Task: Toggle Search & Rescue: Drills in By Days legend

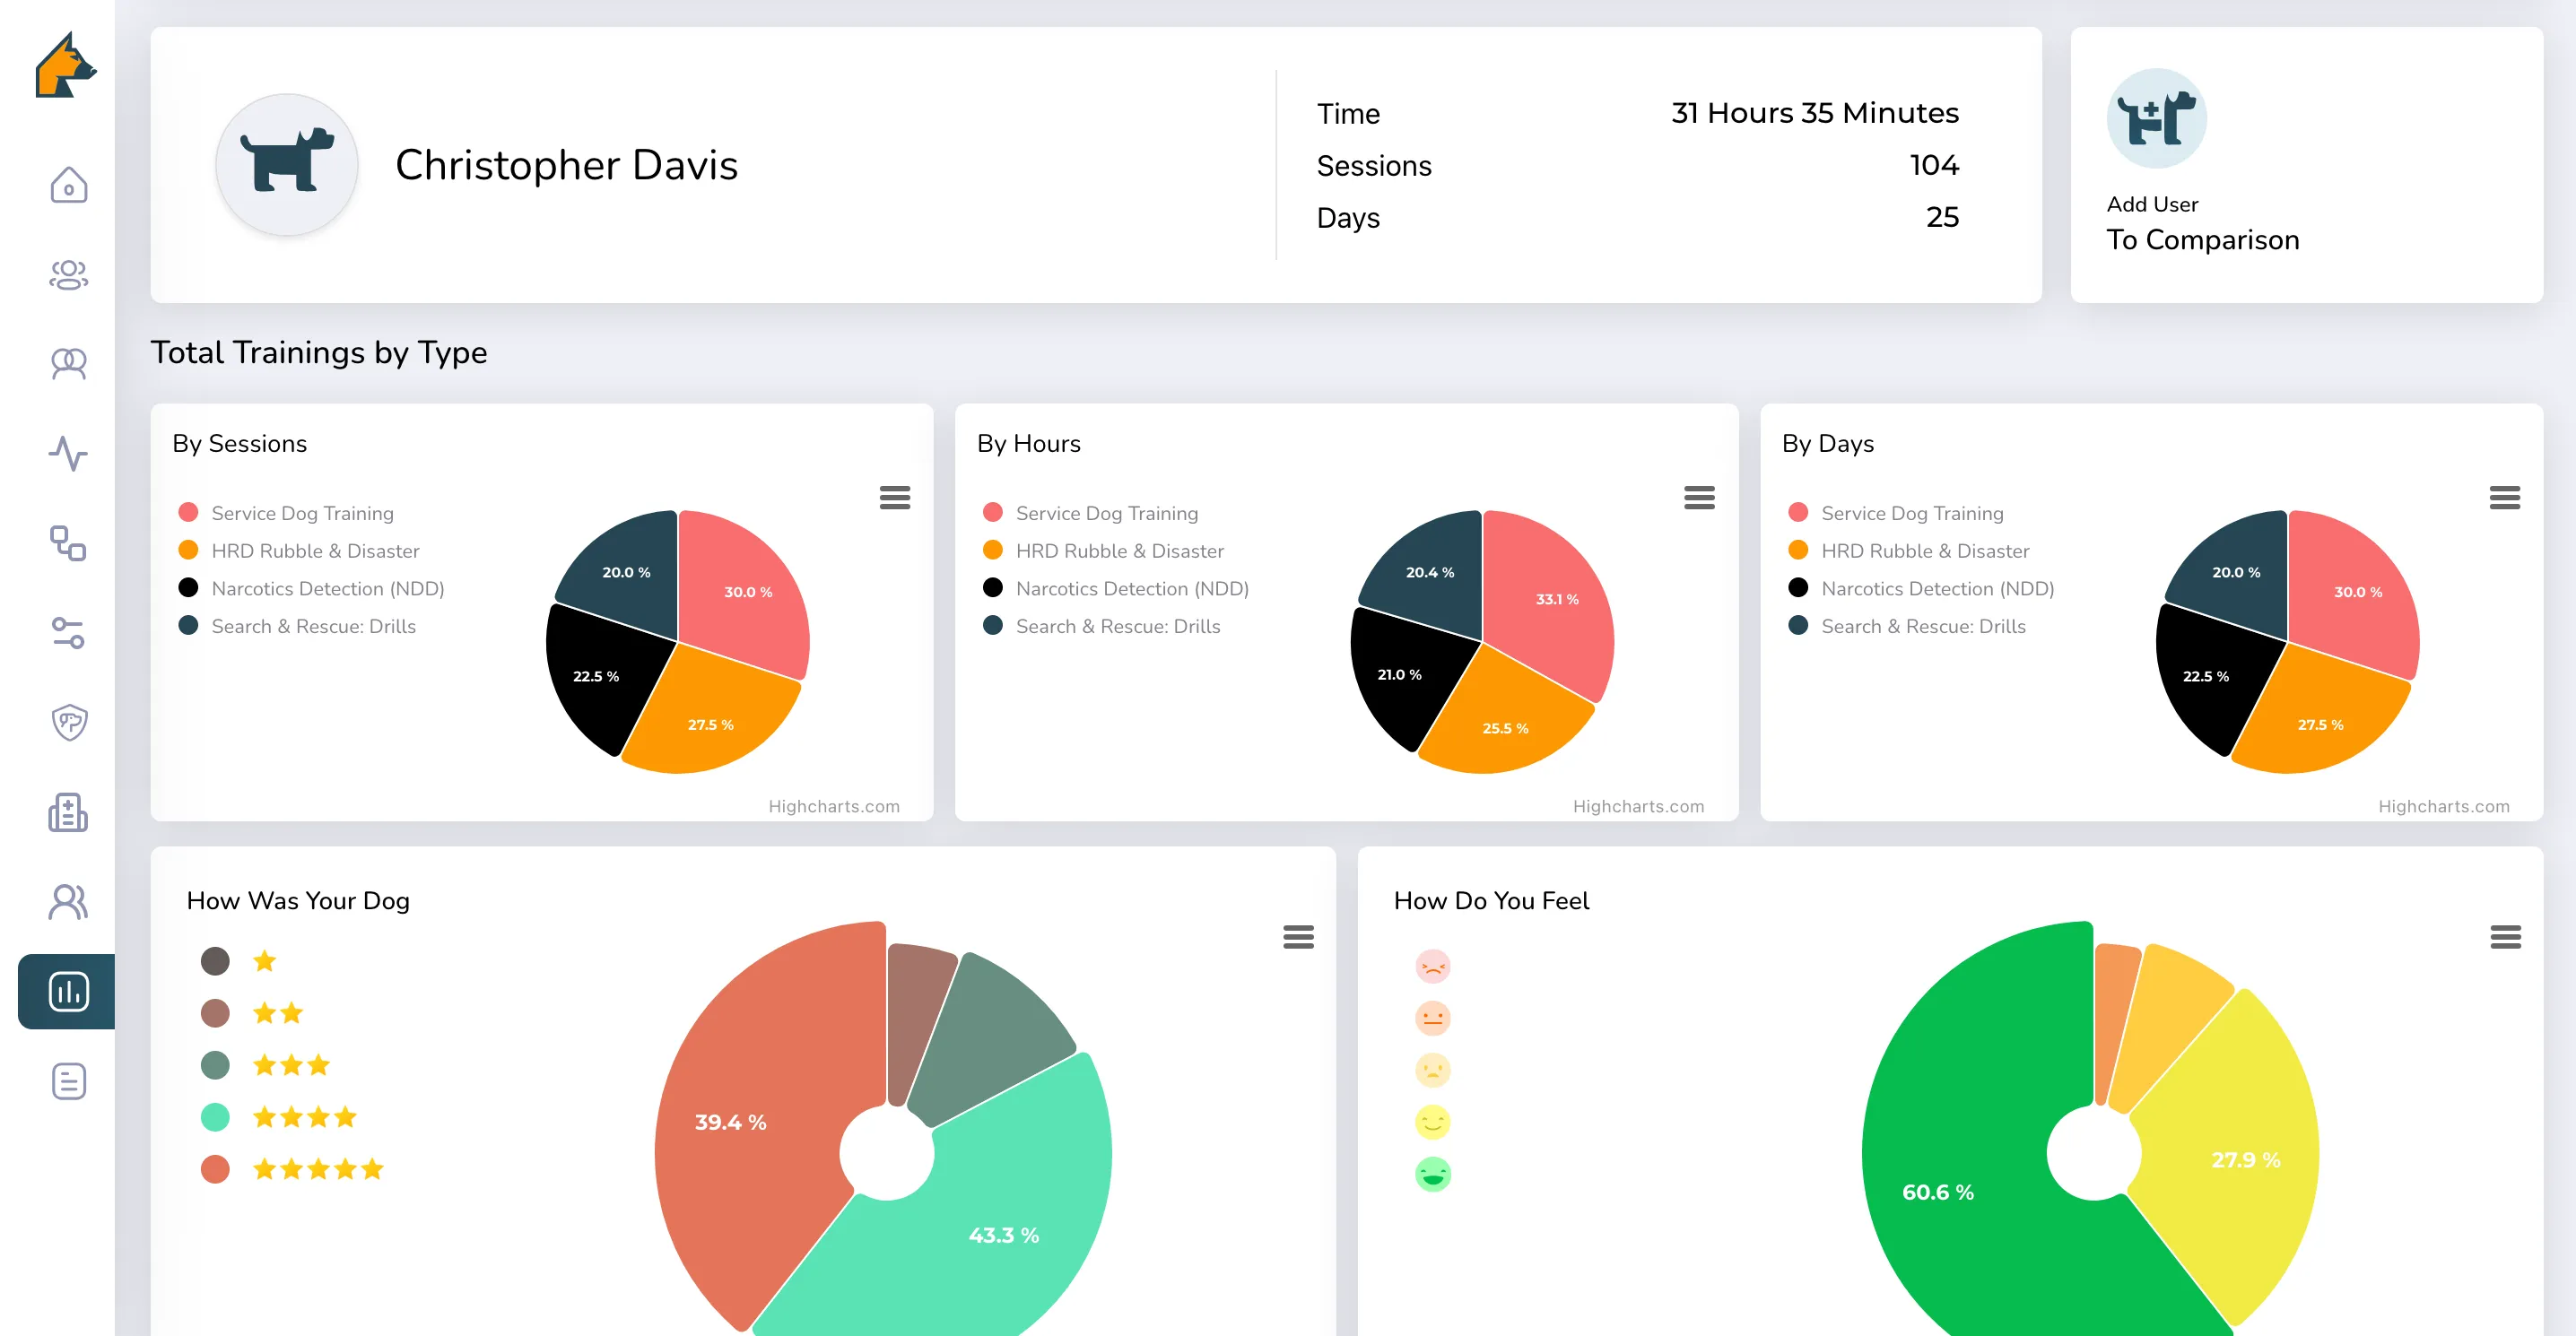Action: [x=1907, y=627]
